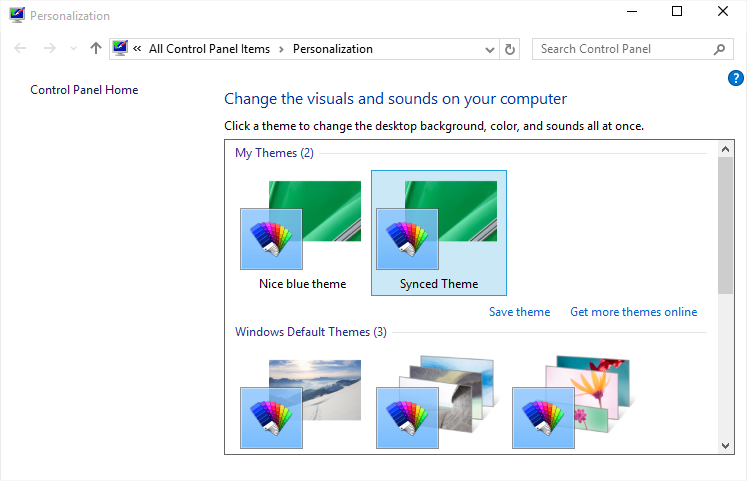Open Get more themes online link
The width and height of the screenshot is (747, 481).
[634, 312]
